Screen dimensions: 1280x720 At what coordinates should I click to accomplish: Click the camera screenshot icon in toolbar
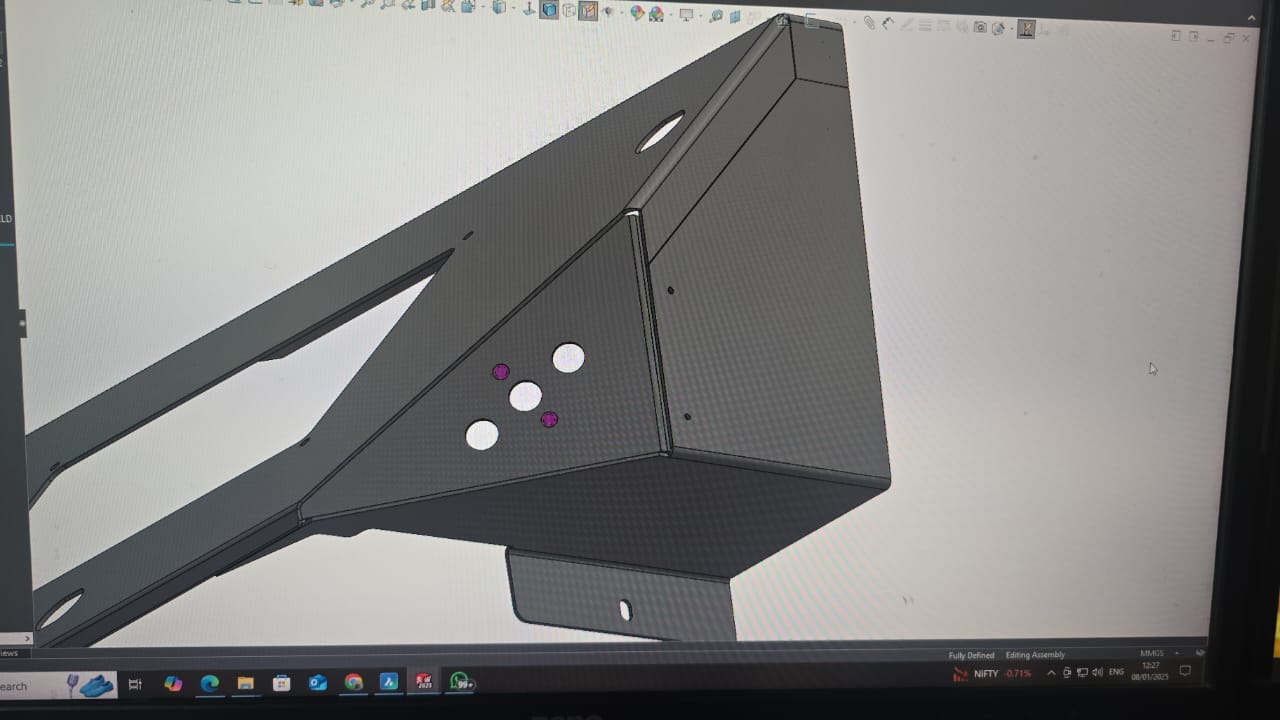980,27
